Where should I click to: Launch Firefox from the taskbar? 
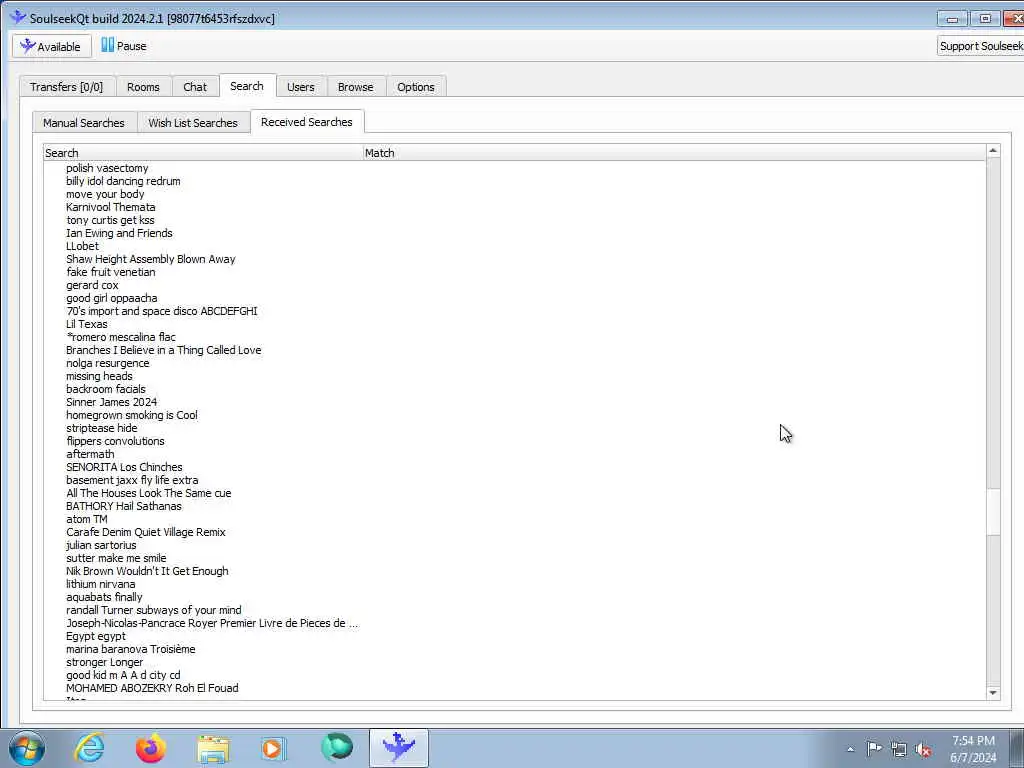click(x=151, y=748)
